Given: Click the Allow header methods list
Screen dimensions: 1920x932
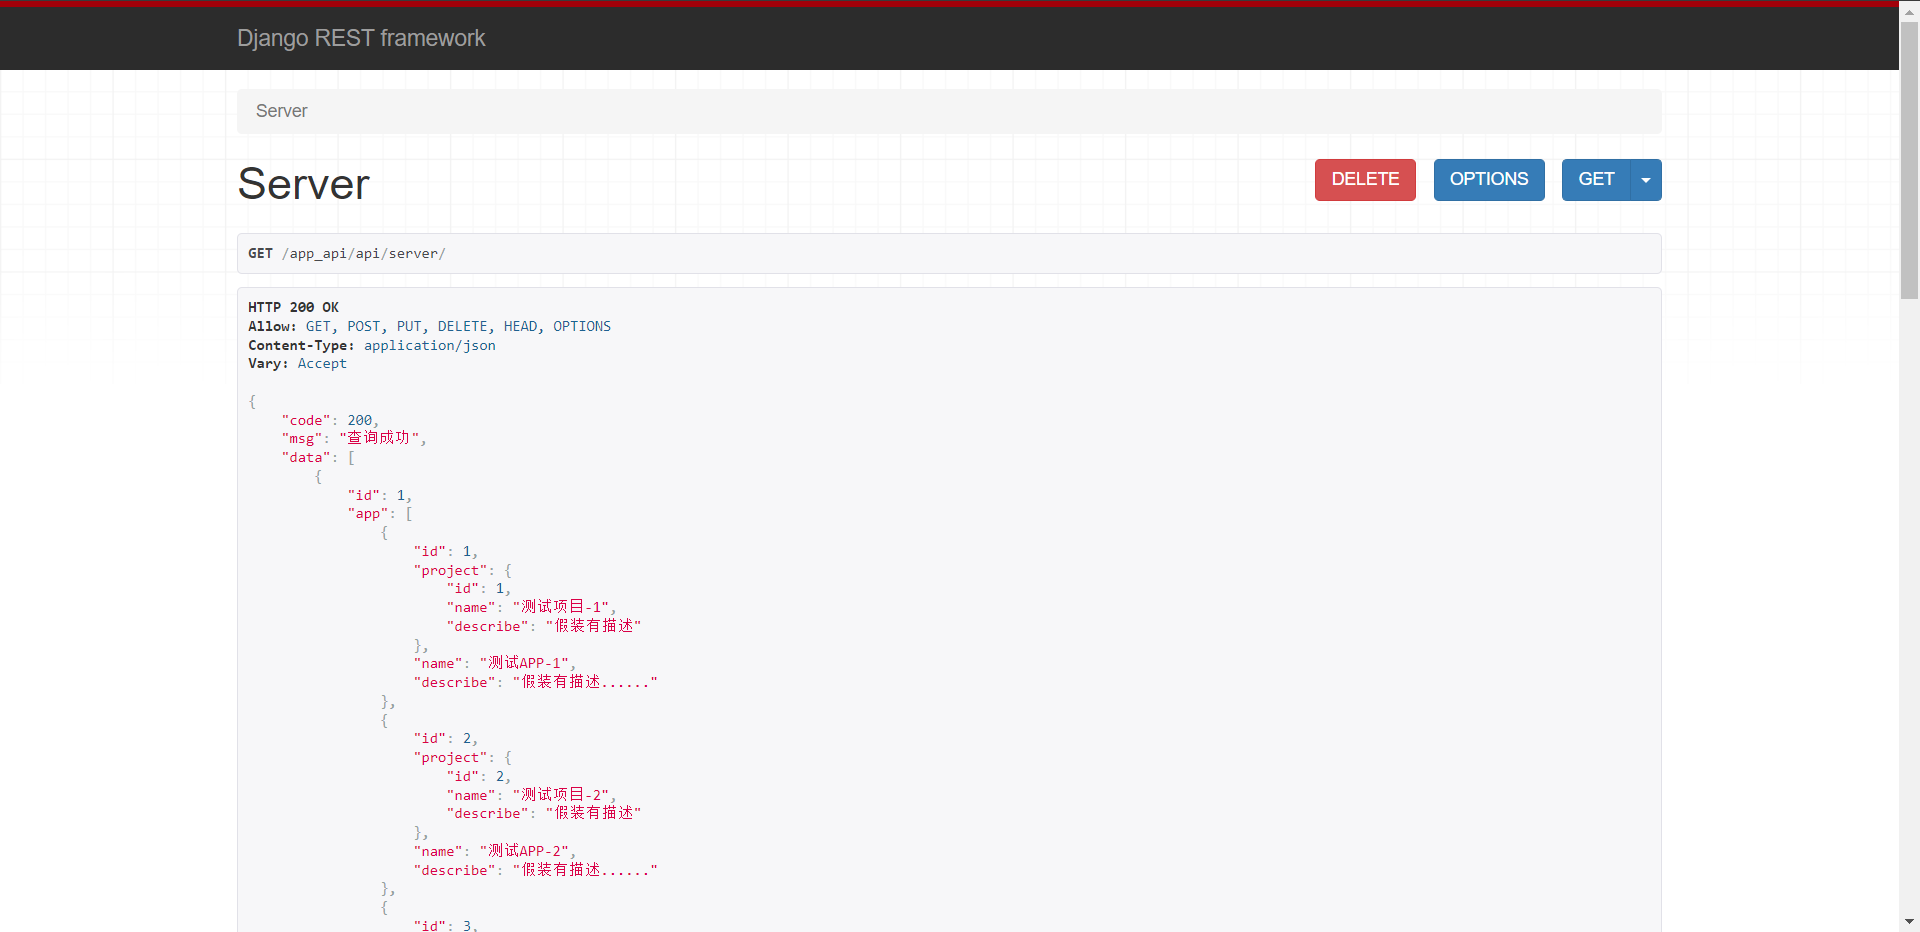Looking at the screenshot, I should [x=458, y=326].
